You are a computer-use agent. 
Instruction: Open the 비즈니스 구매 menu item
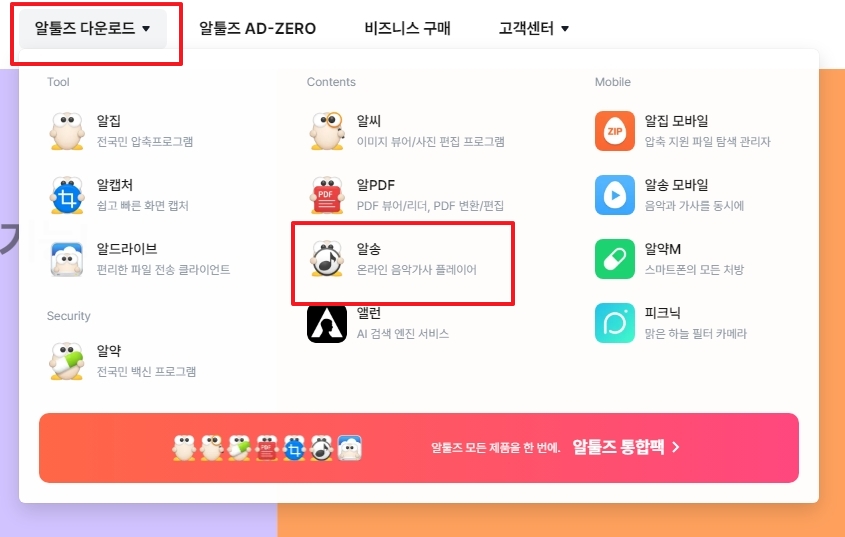tap(407, 28)
